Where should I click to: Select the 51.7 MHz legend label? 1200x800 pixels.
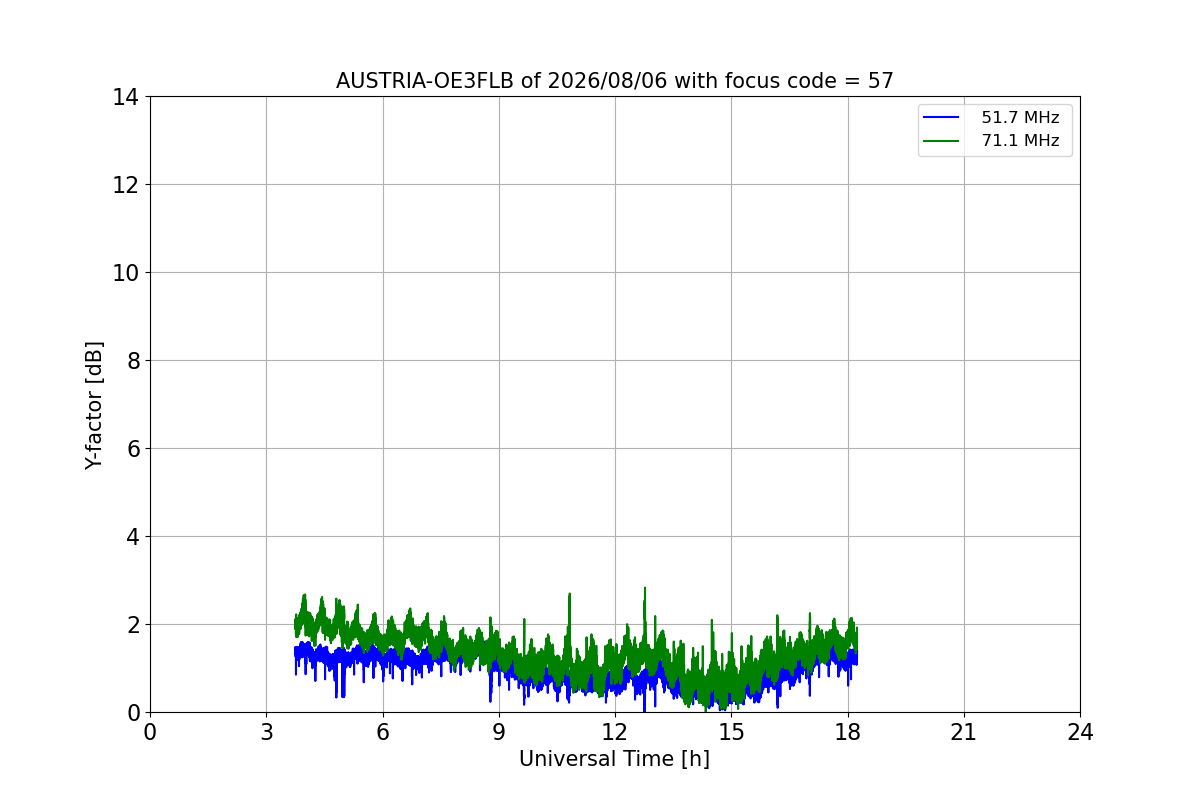coord(1020,118)
